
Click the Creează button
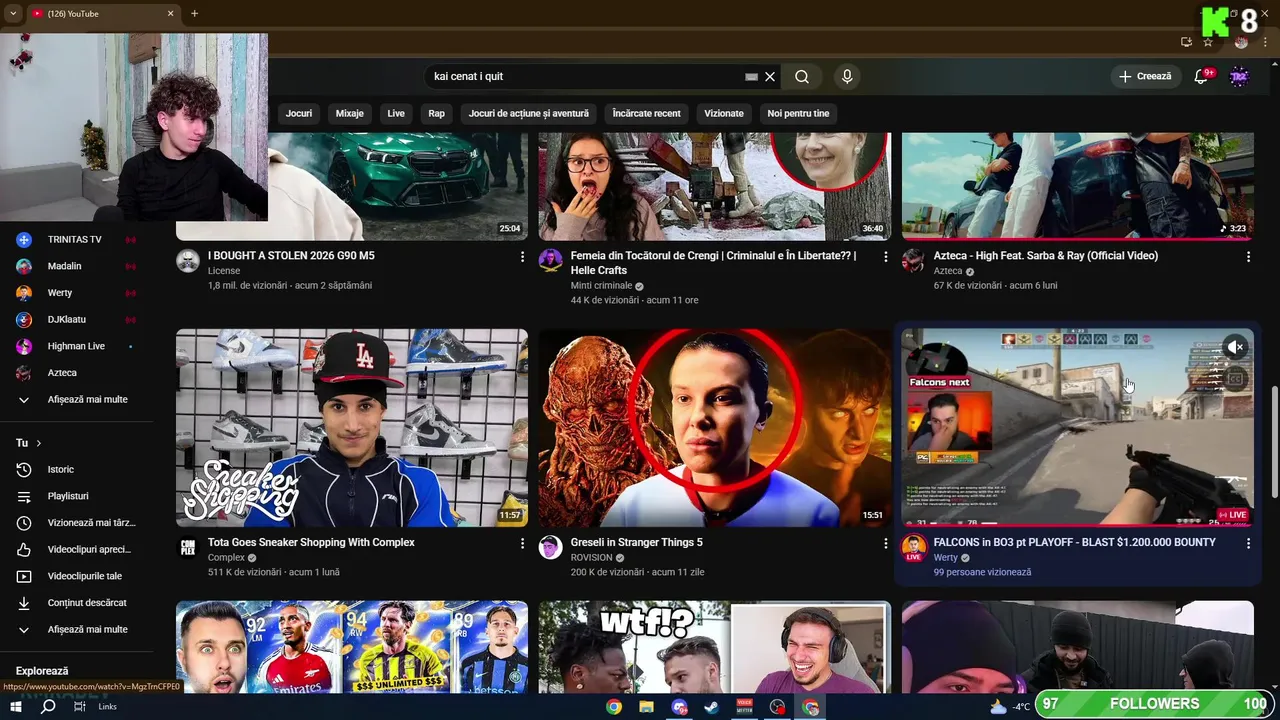coord(1145,77)
